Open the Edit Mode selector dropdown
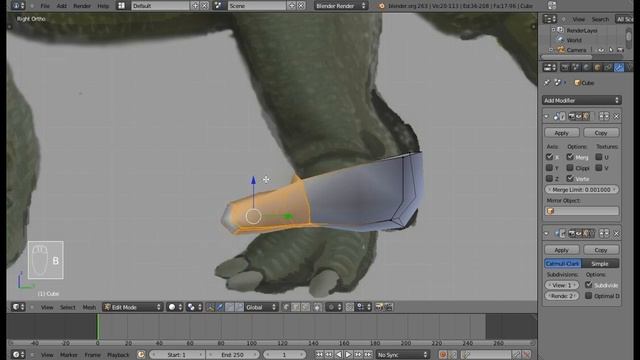Image resolution: width=640 pixels, height=360 pixels. (x=133, y=307)
